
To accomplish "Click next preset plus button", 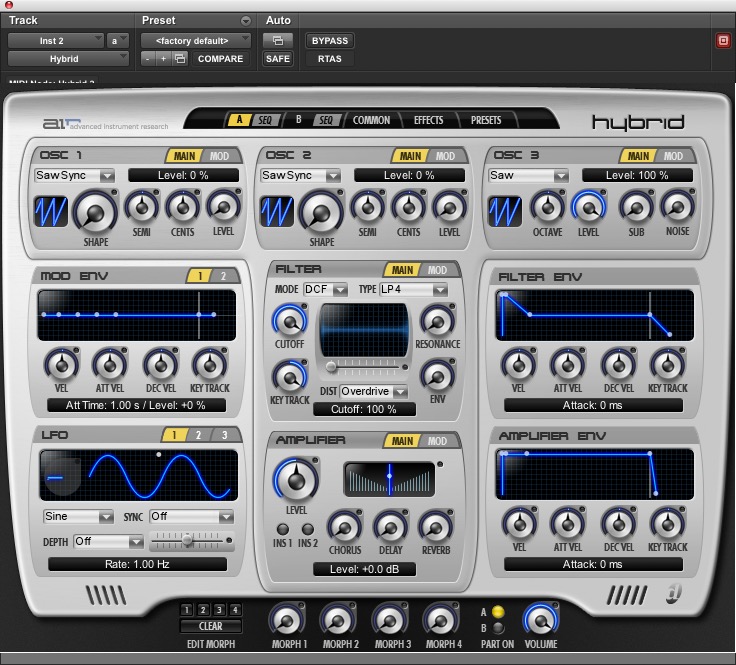I will pyautogui.click(x=163, y=59).
